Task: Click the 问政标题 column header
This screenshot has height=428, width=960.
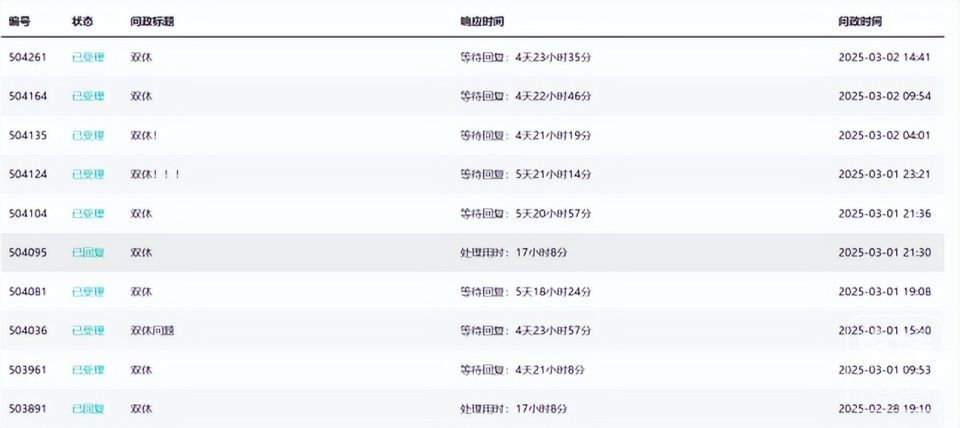Action: [x=151, y=21]
